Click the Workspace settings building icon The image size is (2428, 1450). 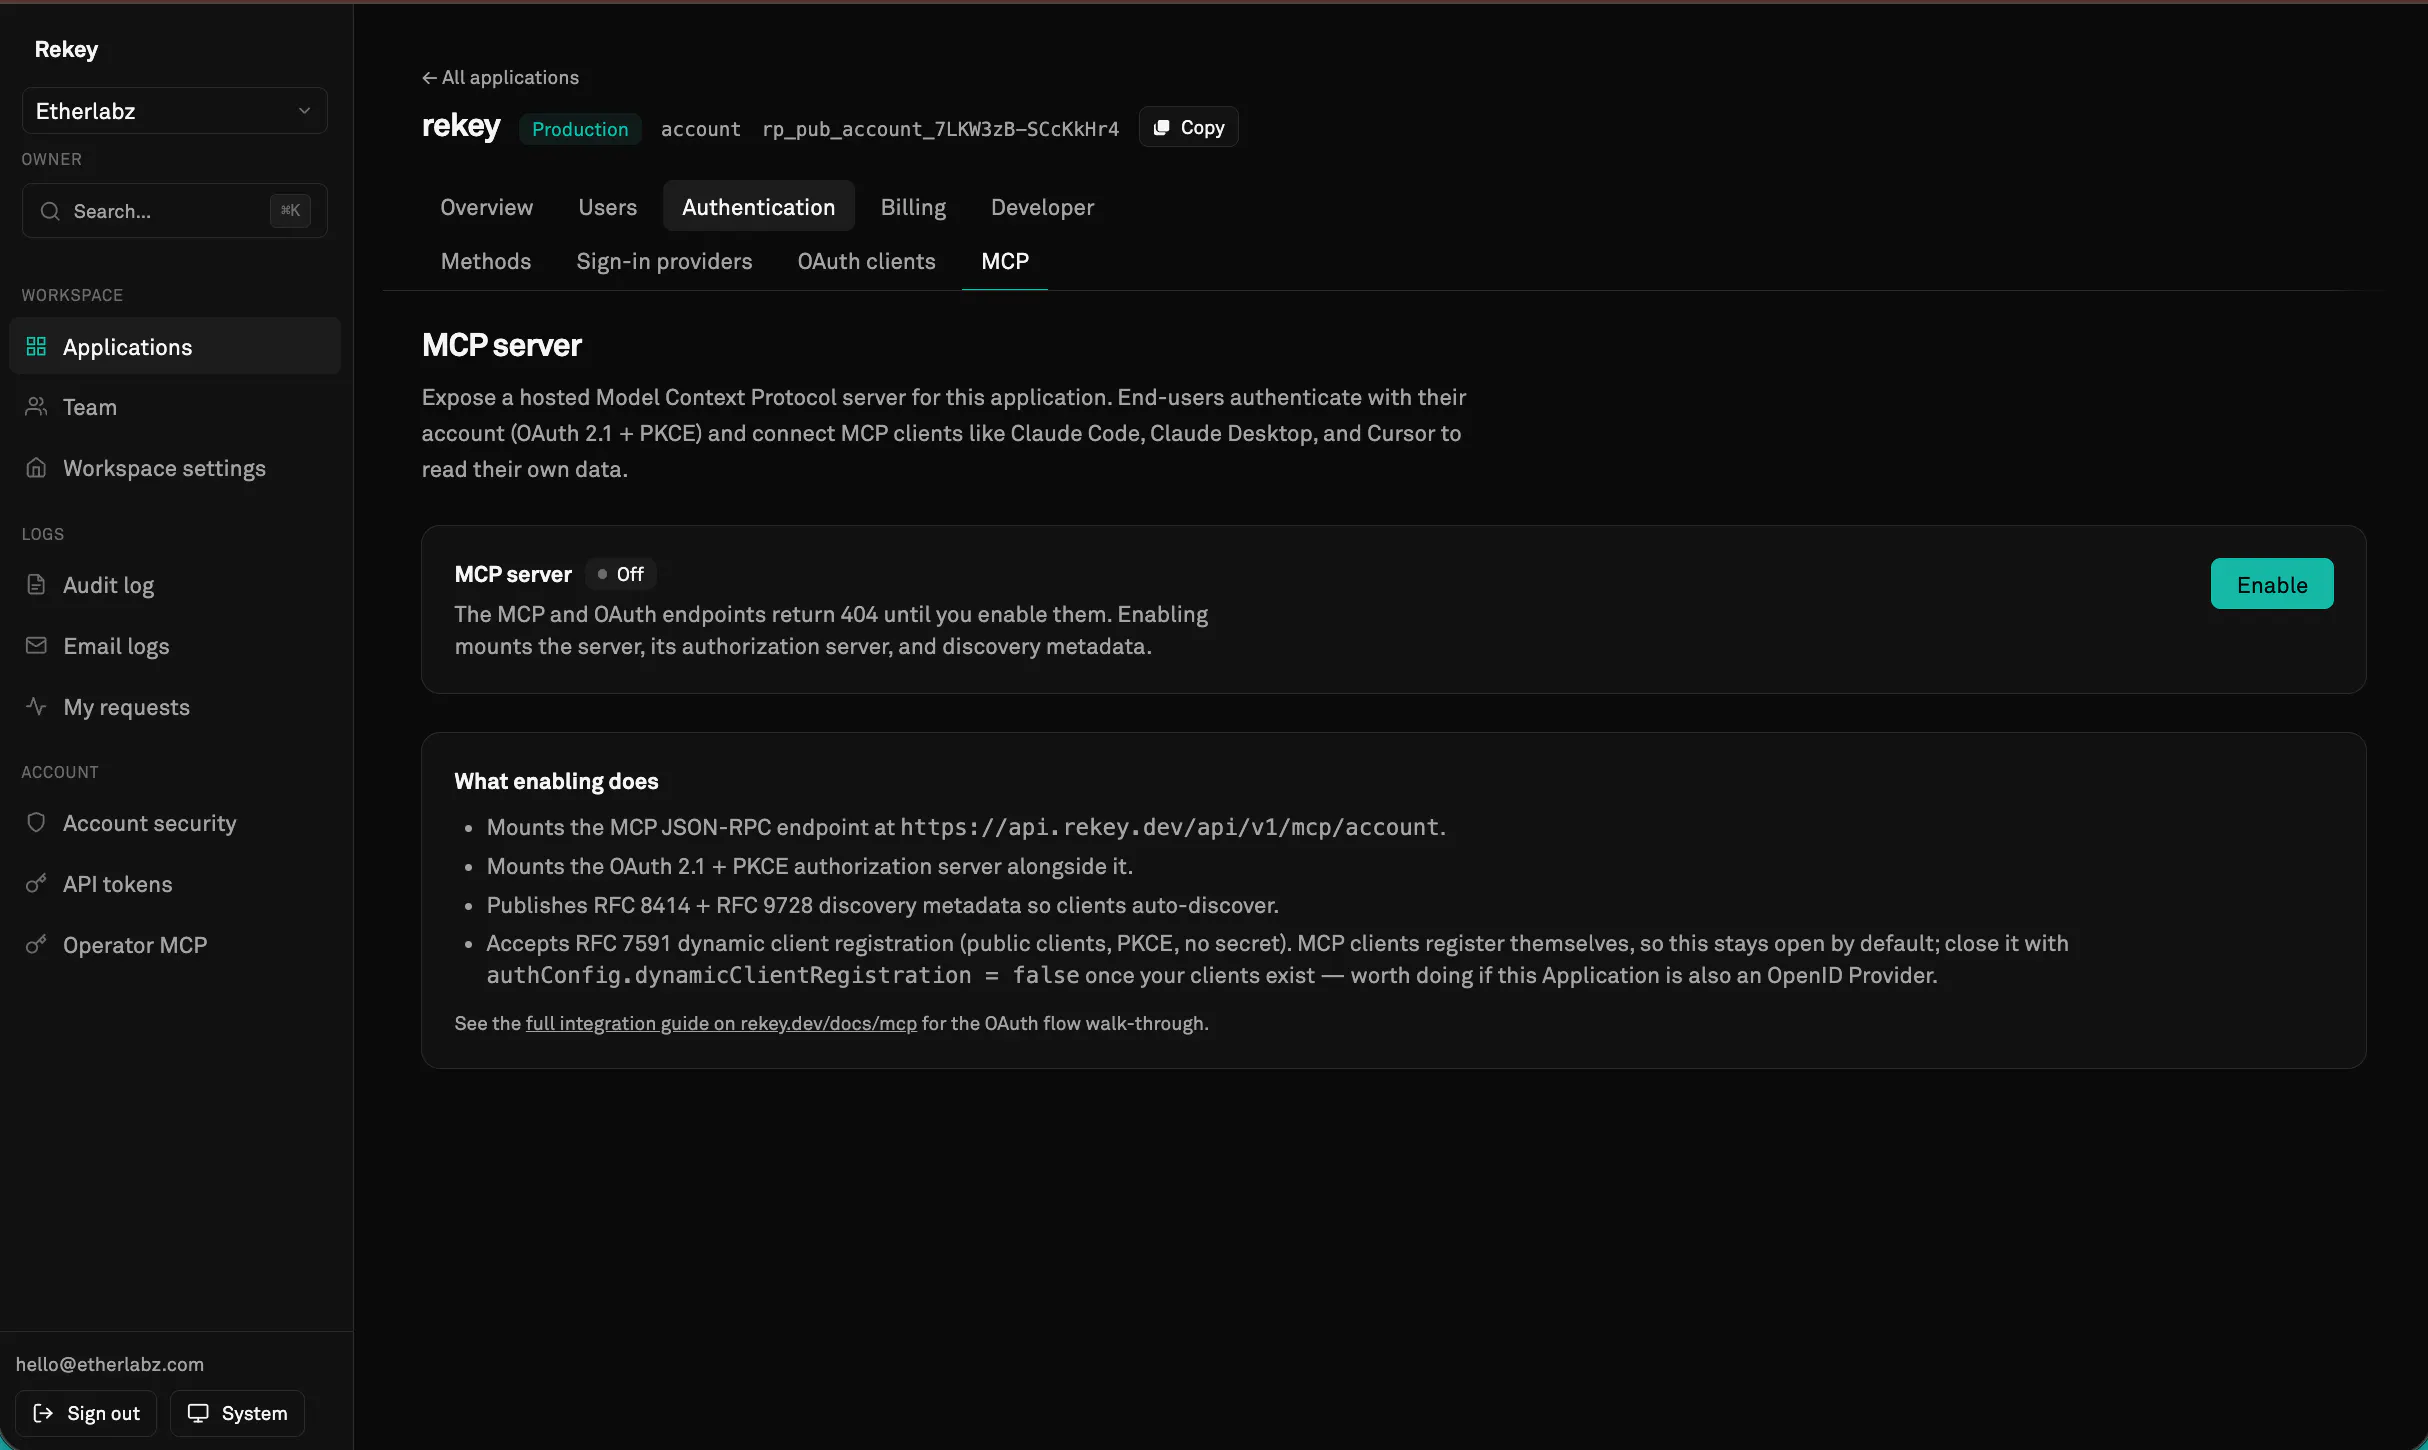tap(36, 467)
